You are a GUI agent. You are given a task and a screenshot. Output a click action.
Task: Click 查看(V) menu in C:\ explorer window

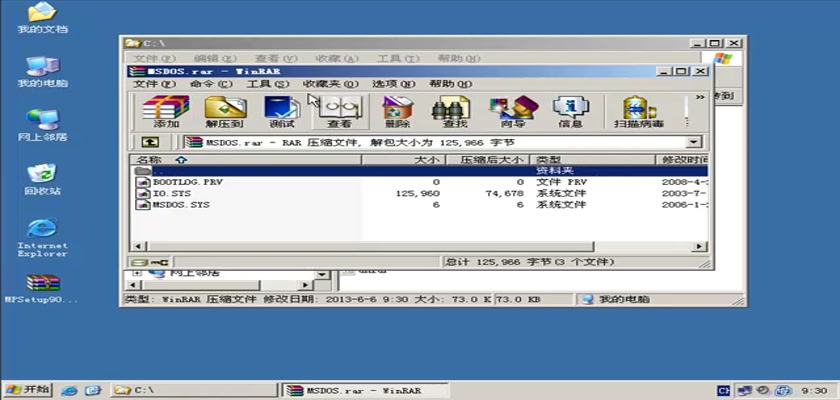tap(276, 58)
